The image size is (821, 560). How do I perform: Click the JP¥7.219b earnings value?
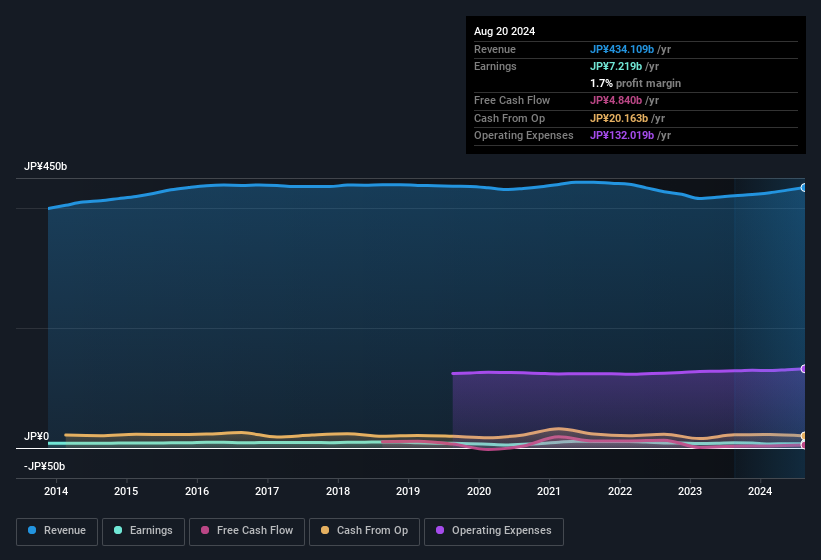click(616, 66)
